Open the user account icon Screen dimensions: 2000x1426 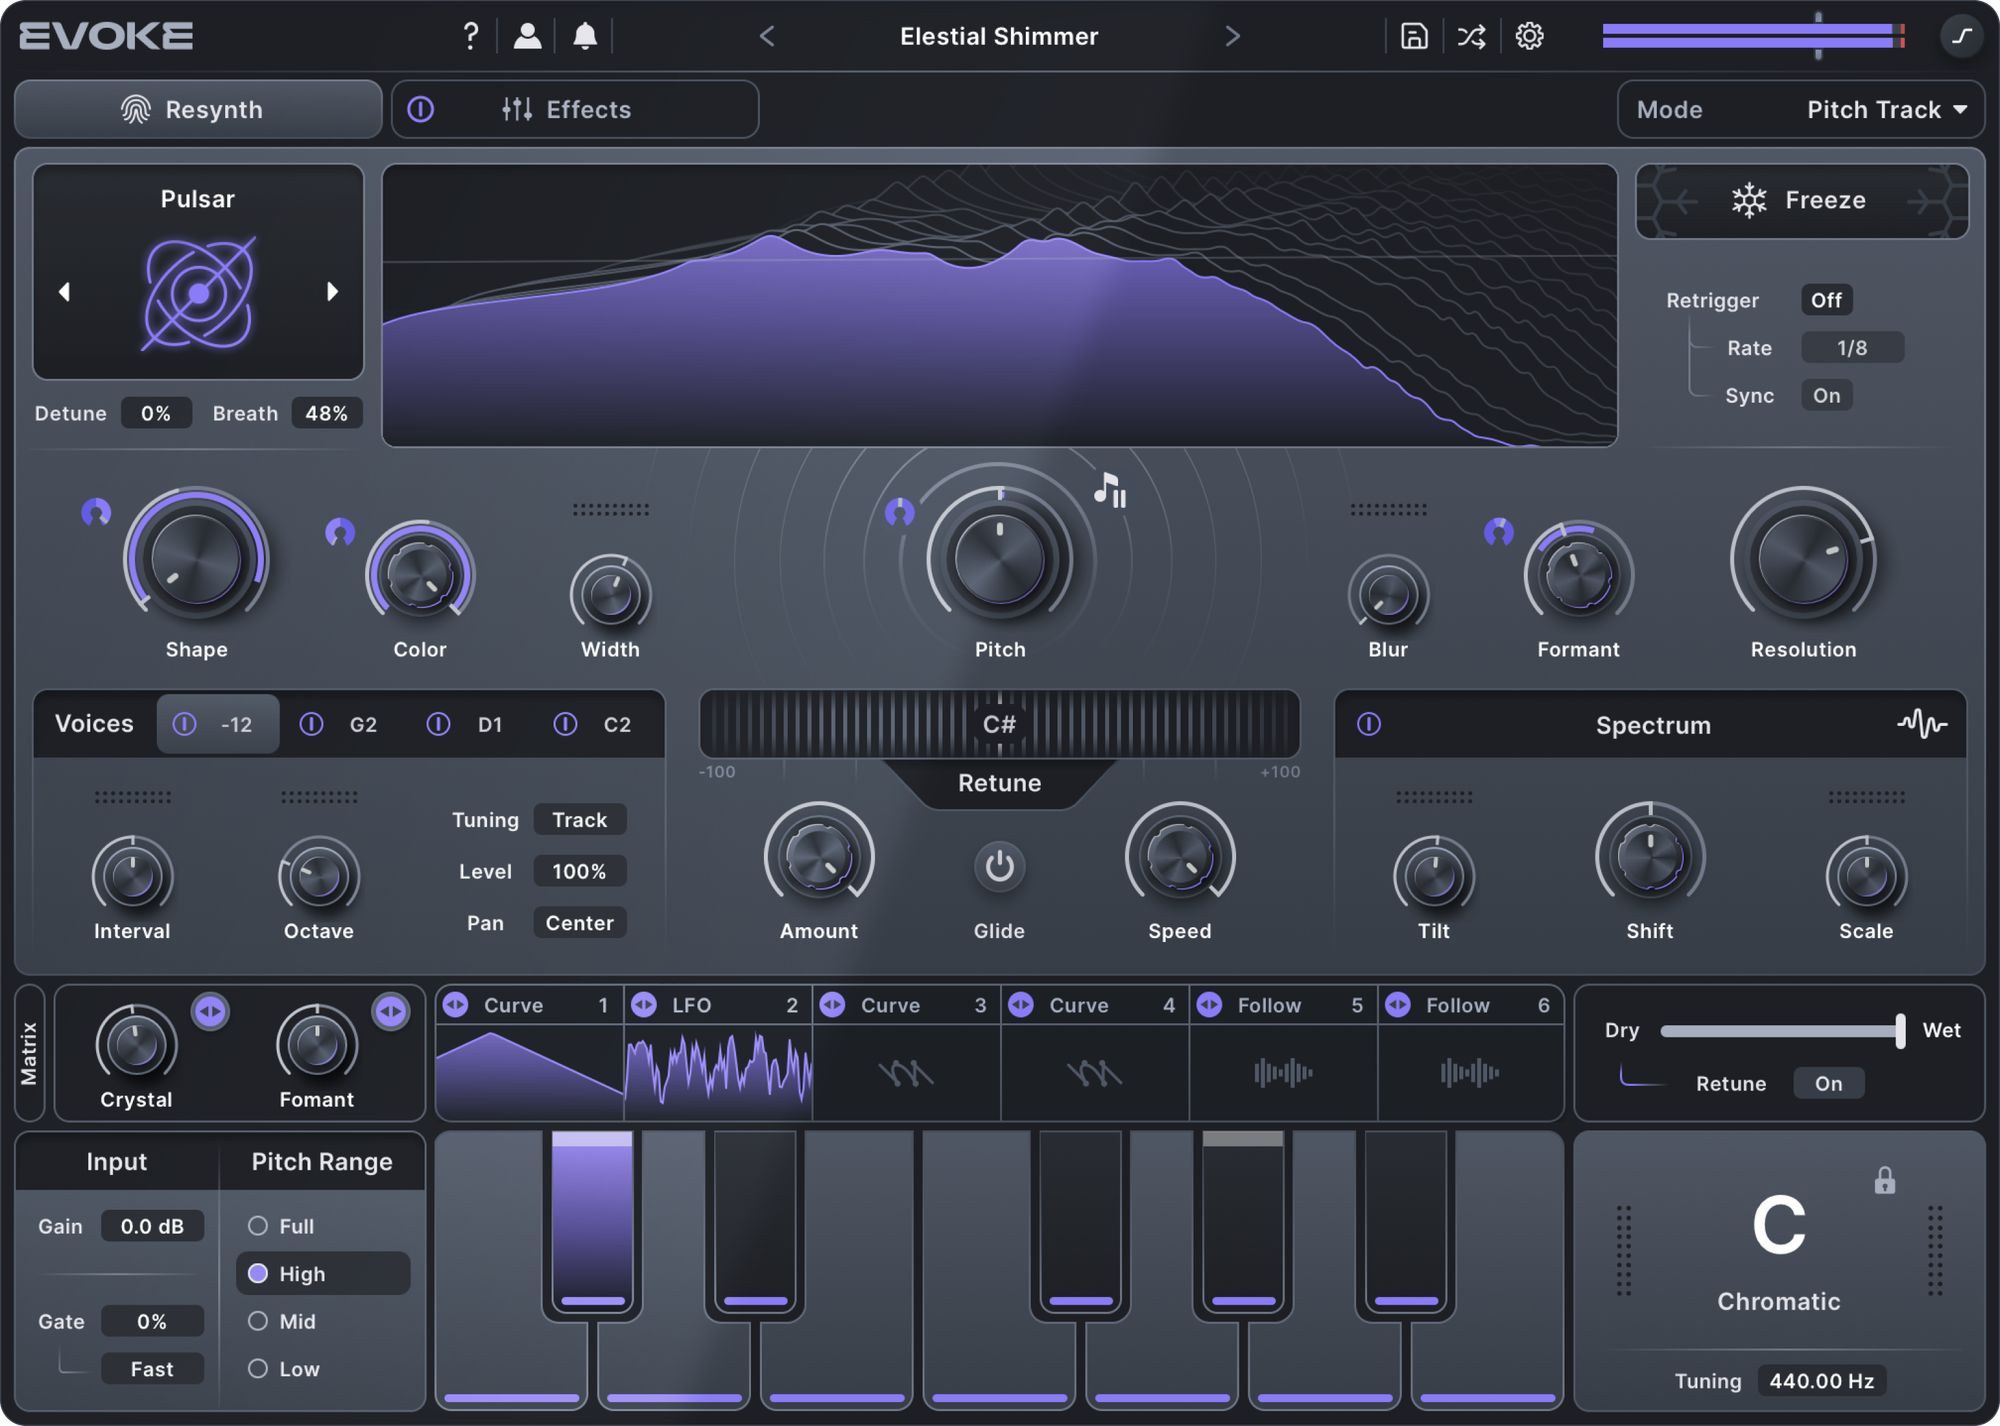[527, 37]
